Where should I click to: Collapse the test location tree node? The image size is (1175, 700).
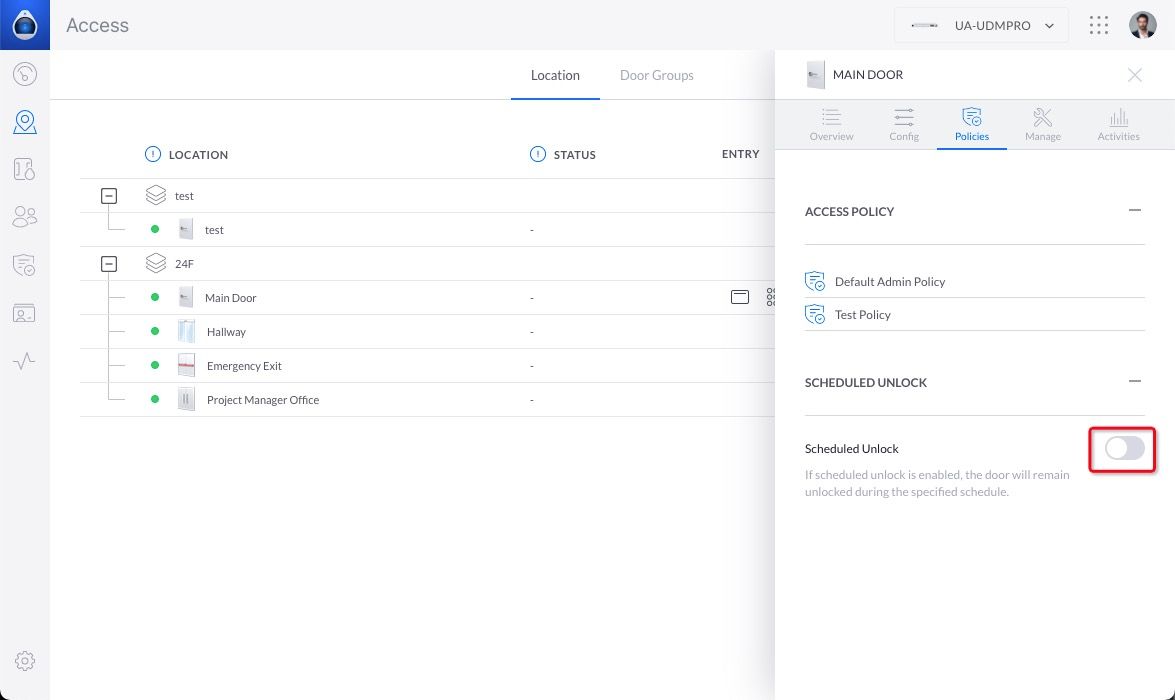[109, 196]
